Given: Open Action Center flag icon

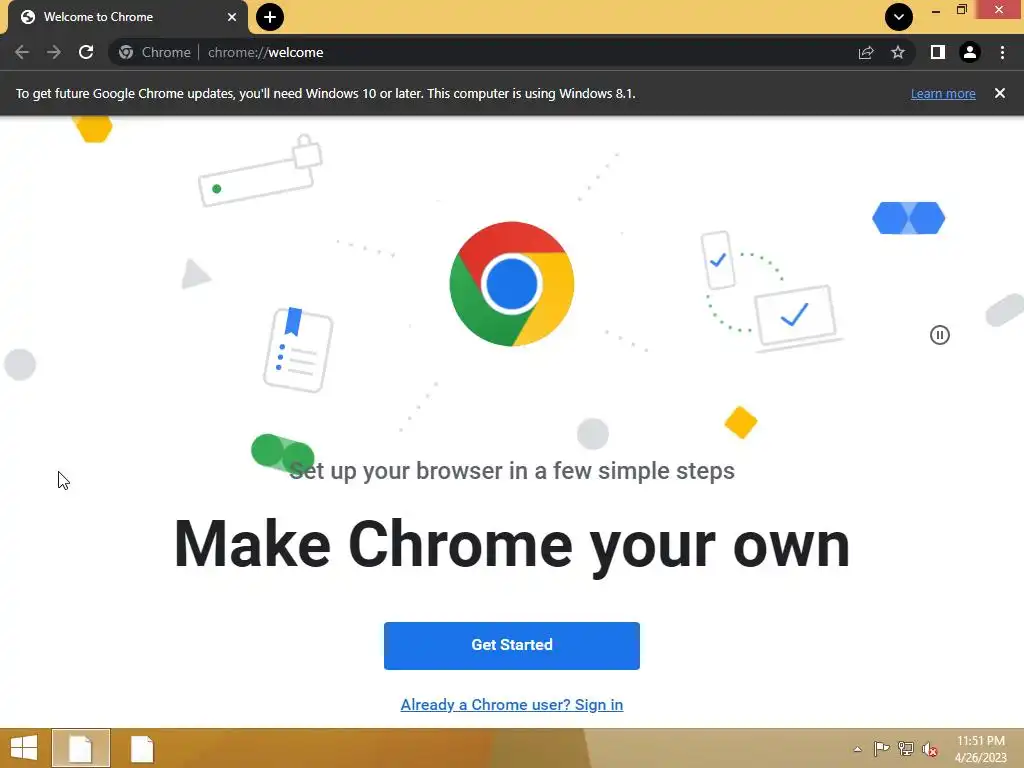Looking at the screenshot, I should pos(881,749).
